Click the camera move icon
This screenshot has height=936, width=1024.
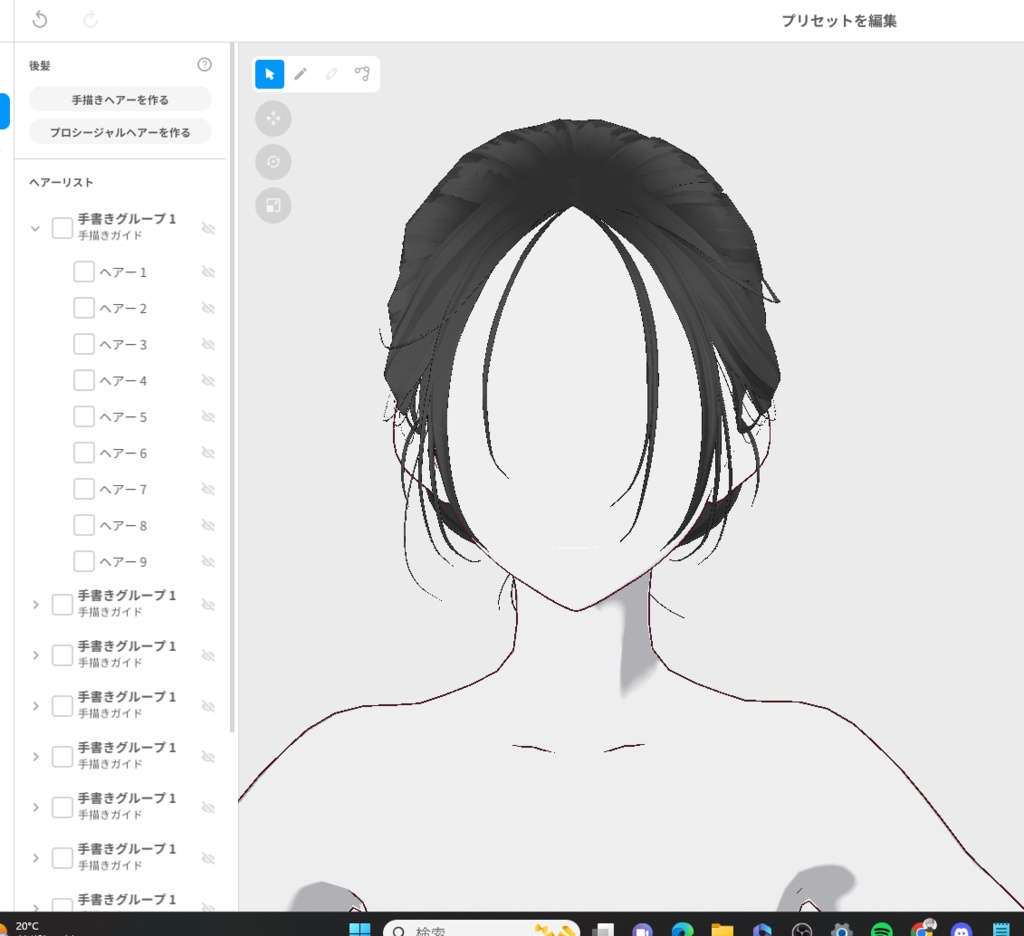pyautogui.click(x=273, y=118)
